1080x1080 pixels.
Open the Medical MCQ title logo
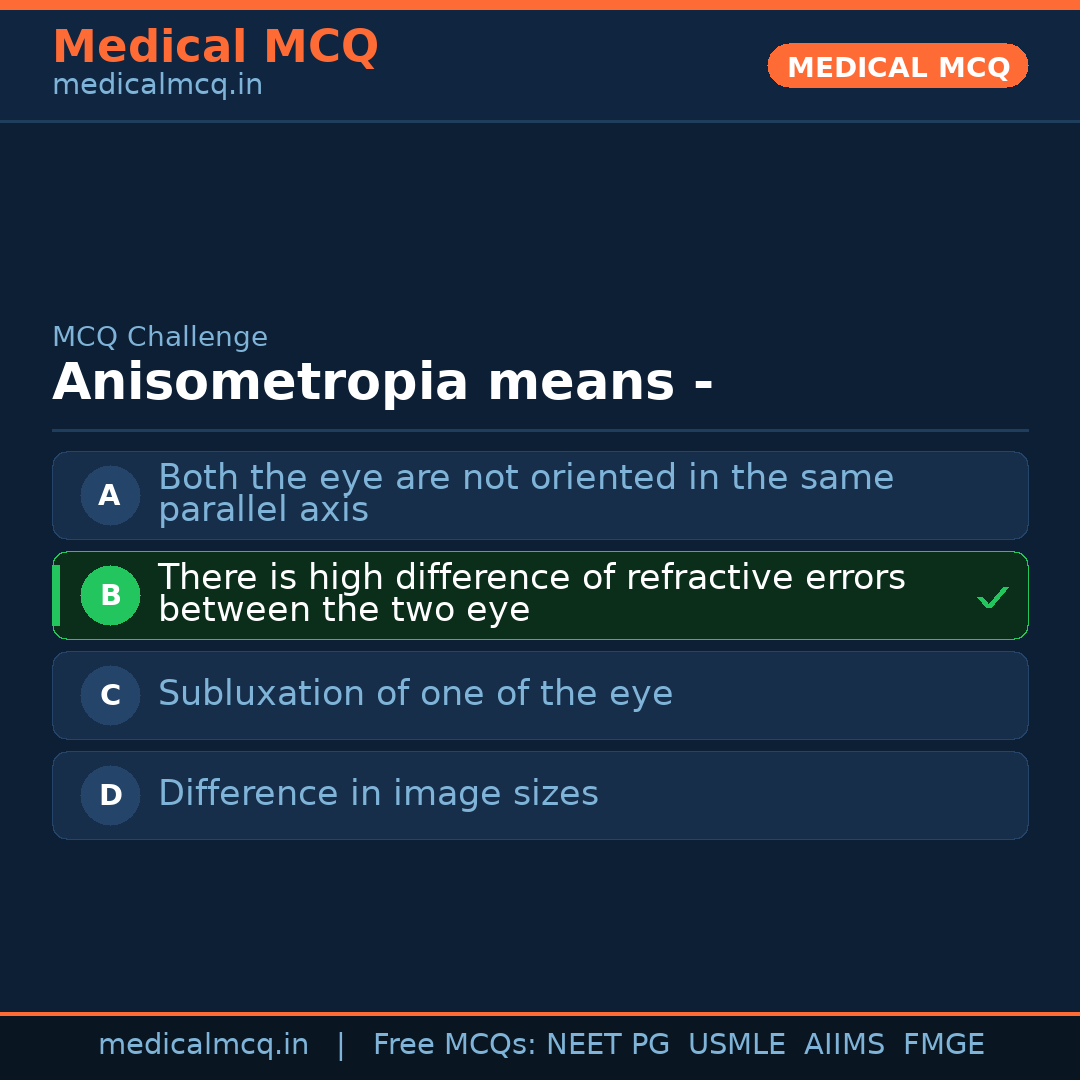click(x=215, y=47)
